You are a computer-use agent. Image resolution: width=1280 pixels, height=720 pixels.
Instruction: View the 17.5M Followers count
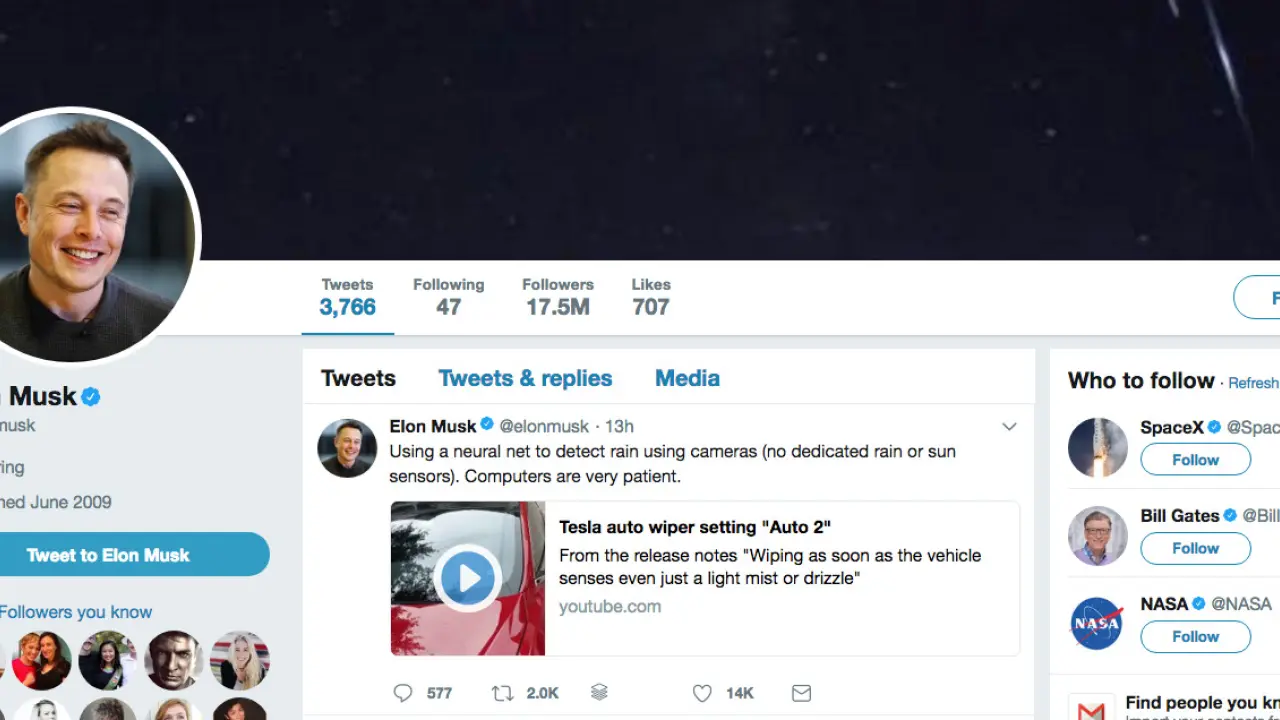[x=557, y=297]
